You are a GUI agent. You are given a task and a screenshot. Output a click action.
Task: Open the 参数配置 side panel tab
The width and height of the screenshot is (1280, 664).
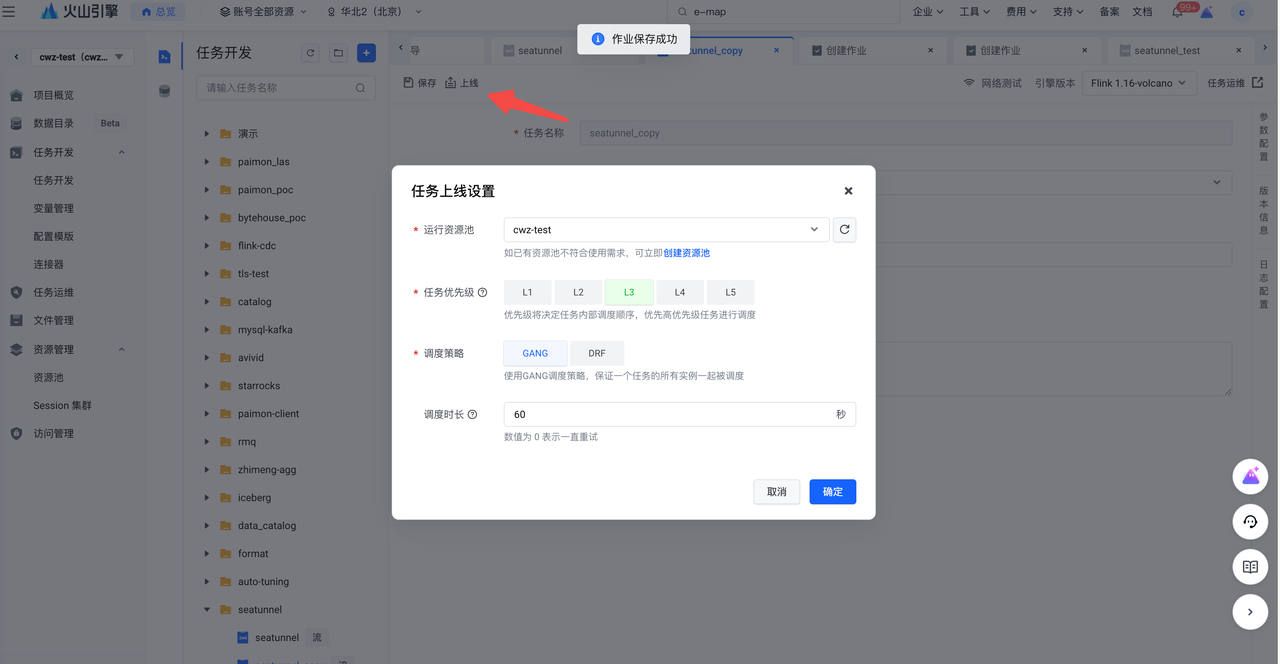pyautogui.click(x=1264, y=137)
